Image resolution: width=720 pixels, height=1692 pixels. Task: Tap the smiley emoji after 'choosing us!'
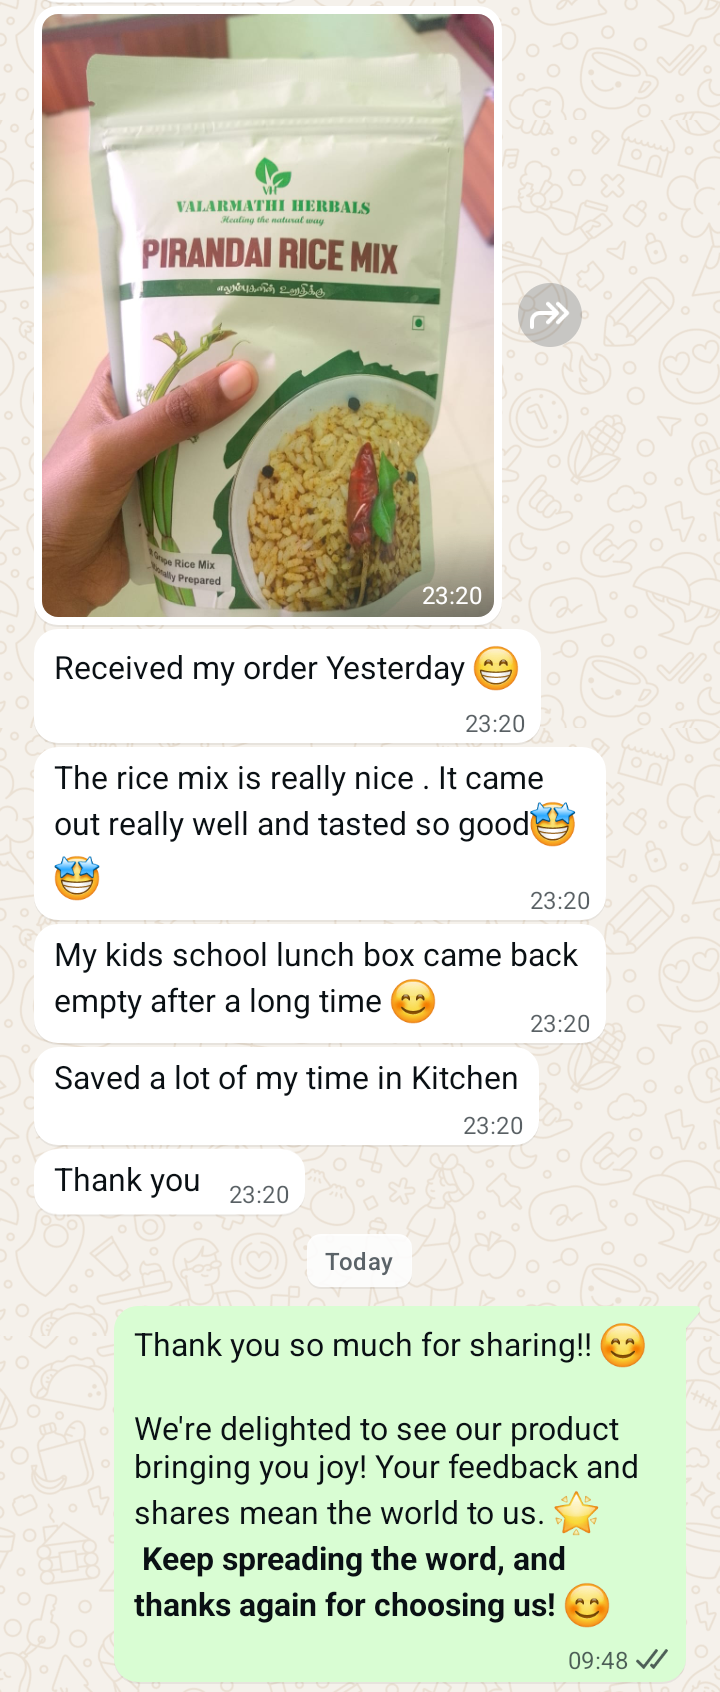coord(587,1605)
